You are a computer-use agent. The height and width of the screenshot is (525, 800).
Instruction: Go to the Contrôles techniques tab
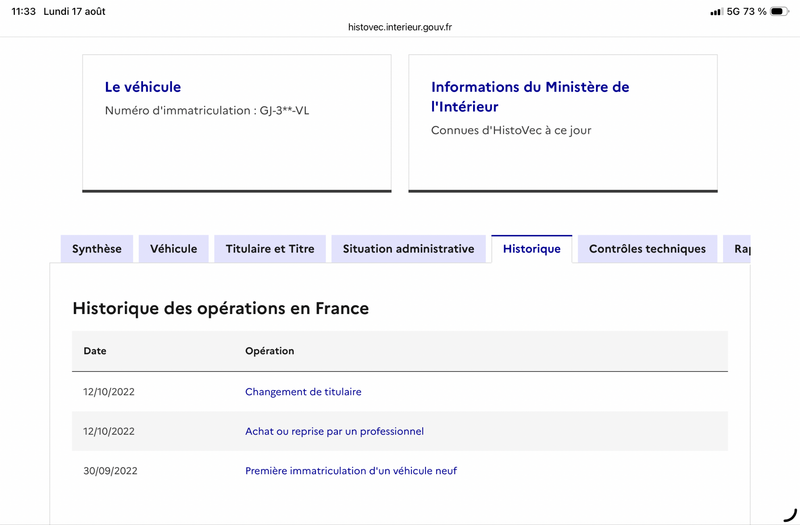tap(647, 249)
